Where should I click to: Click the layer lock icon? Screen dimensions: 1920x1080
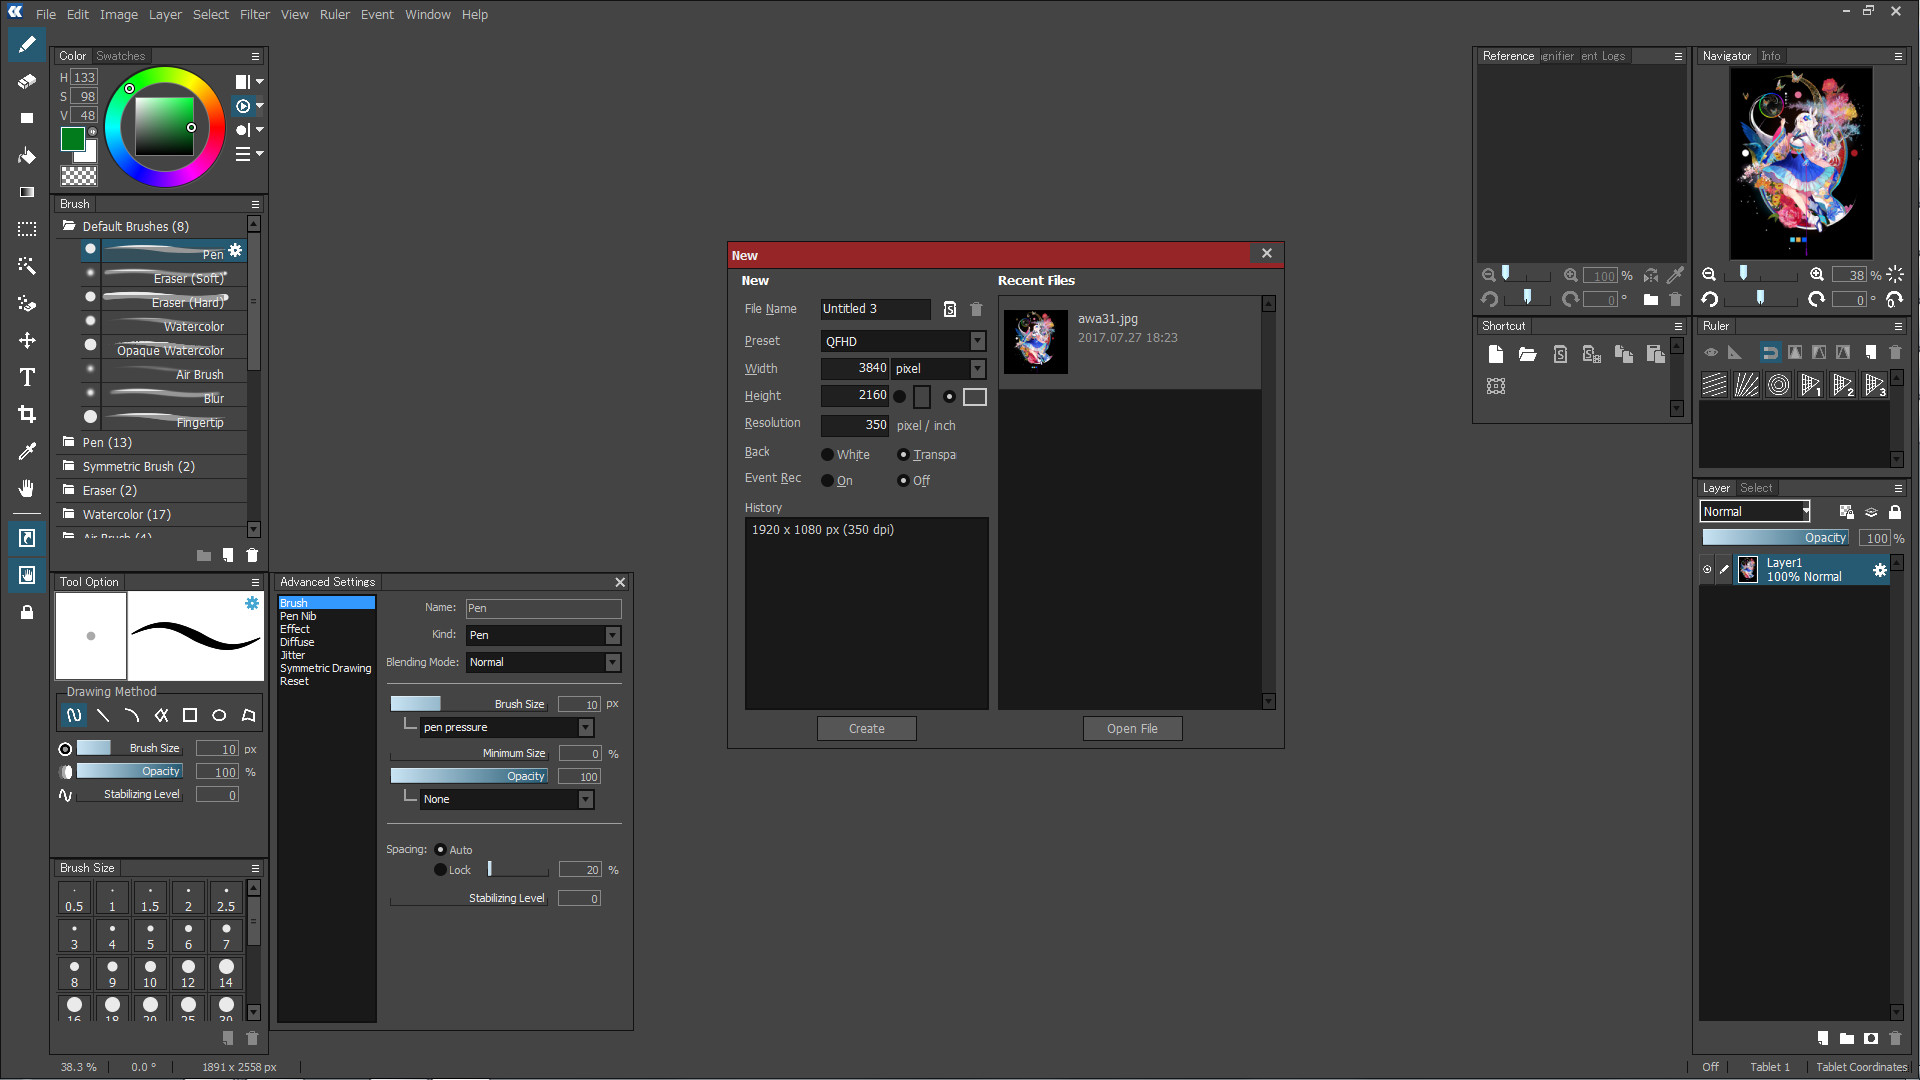[x=1894, y=512]
